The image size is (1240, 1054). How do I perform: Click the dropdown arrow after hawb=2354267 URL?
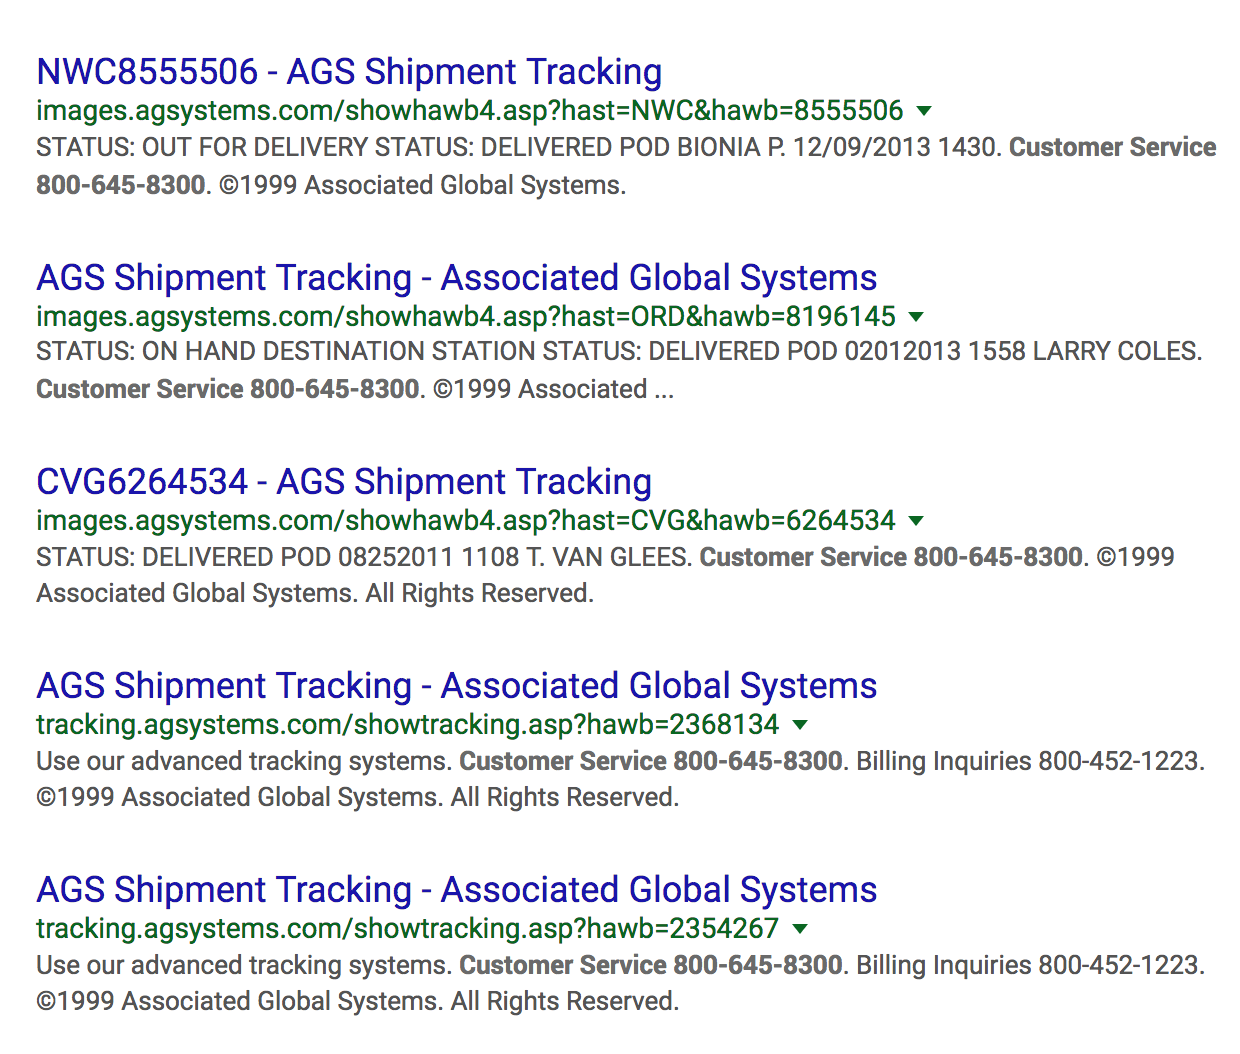[800, 929]
